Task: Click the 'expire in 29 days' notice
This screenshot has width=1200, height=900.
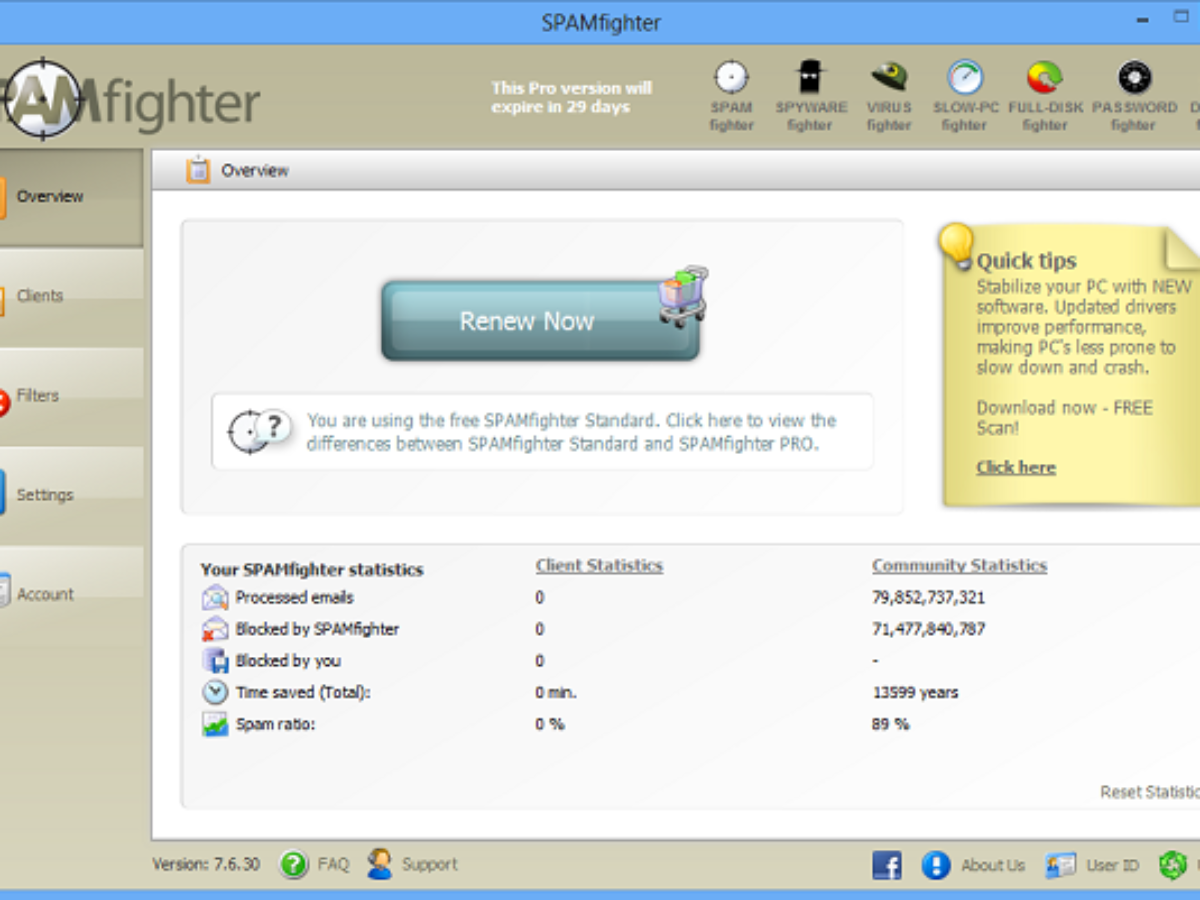Action: coord(571,98)
